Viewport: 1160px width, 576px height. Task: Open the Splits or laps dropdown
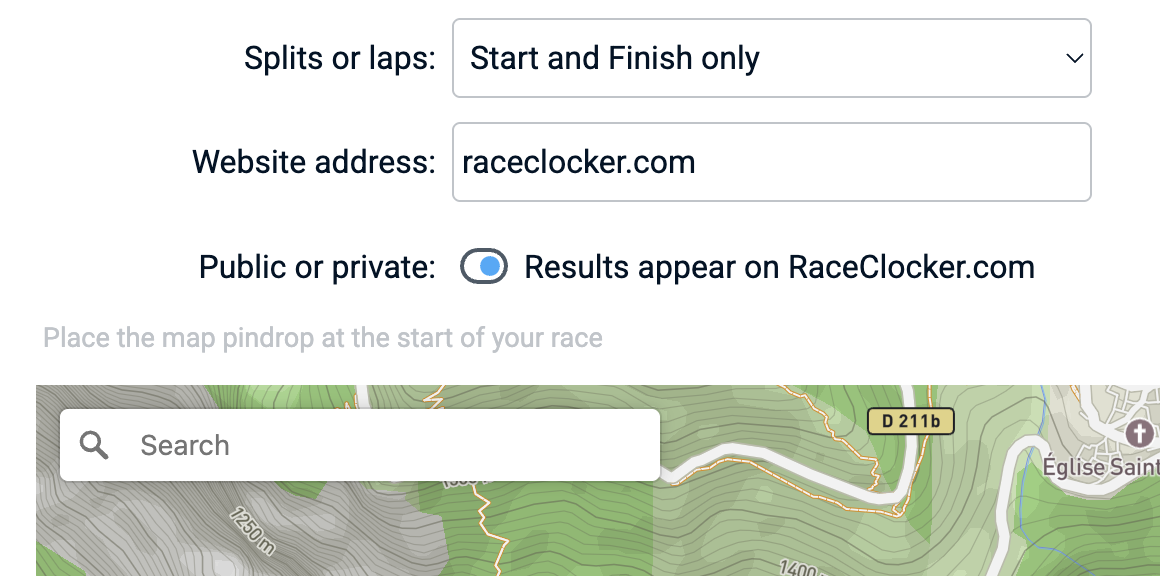tap(770, 58)
